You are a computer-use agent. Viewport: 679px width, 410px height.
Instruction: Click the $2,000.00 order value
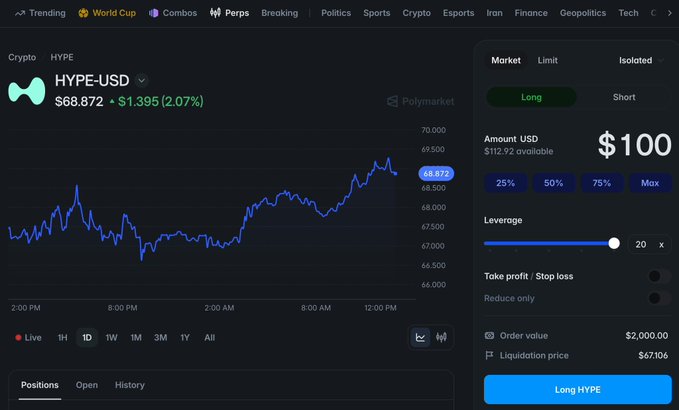[647, 336]
